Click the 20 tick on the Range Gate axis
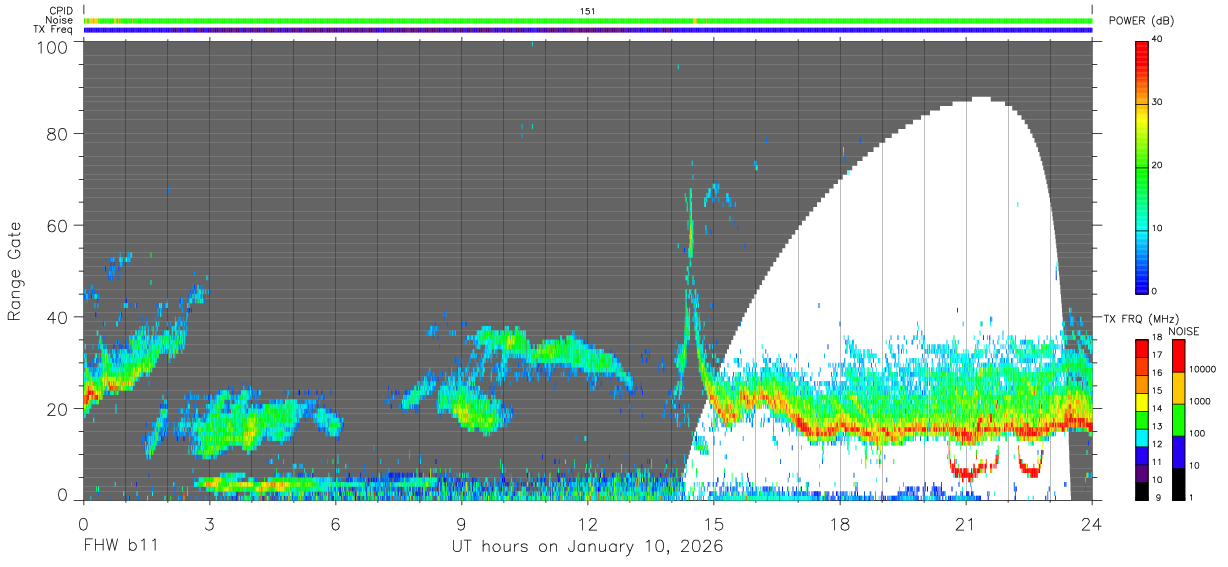This screenshot has height=567, width=1228. tap(56, 409)
